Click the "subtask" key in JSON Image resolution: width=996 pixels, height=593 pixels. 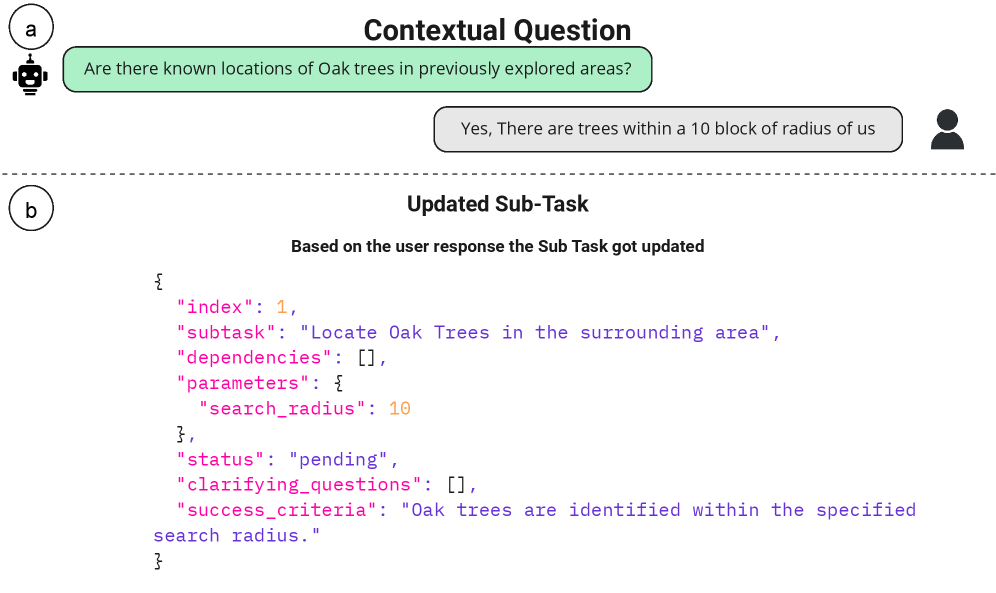click(231, 332)
